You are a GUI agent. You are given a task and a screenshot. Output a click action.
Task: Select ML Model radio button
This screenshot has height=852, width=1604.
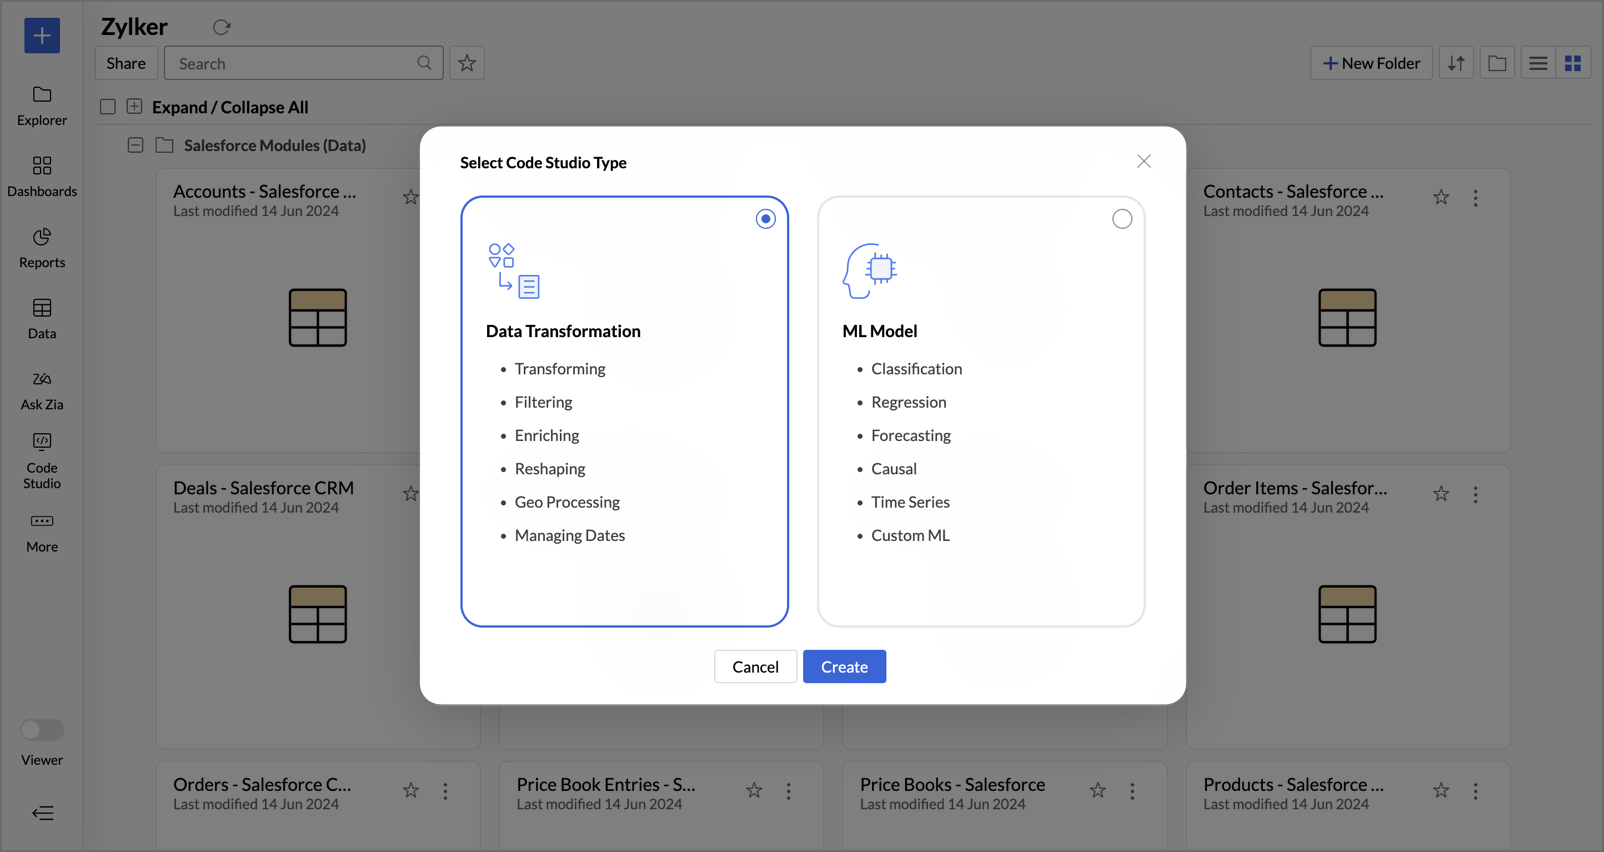tap(1122, 219)
